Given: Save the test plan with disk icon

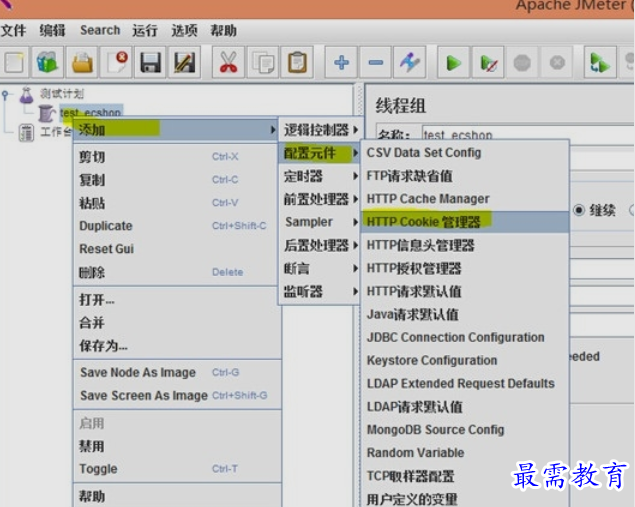Looking at the screenshot, I should coord(151,63).
